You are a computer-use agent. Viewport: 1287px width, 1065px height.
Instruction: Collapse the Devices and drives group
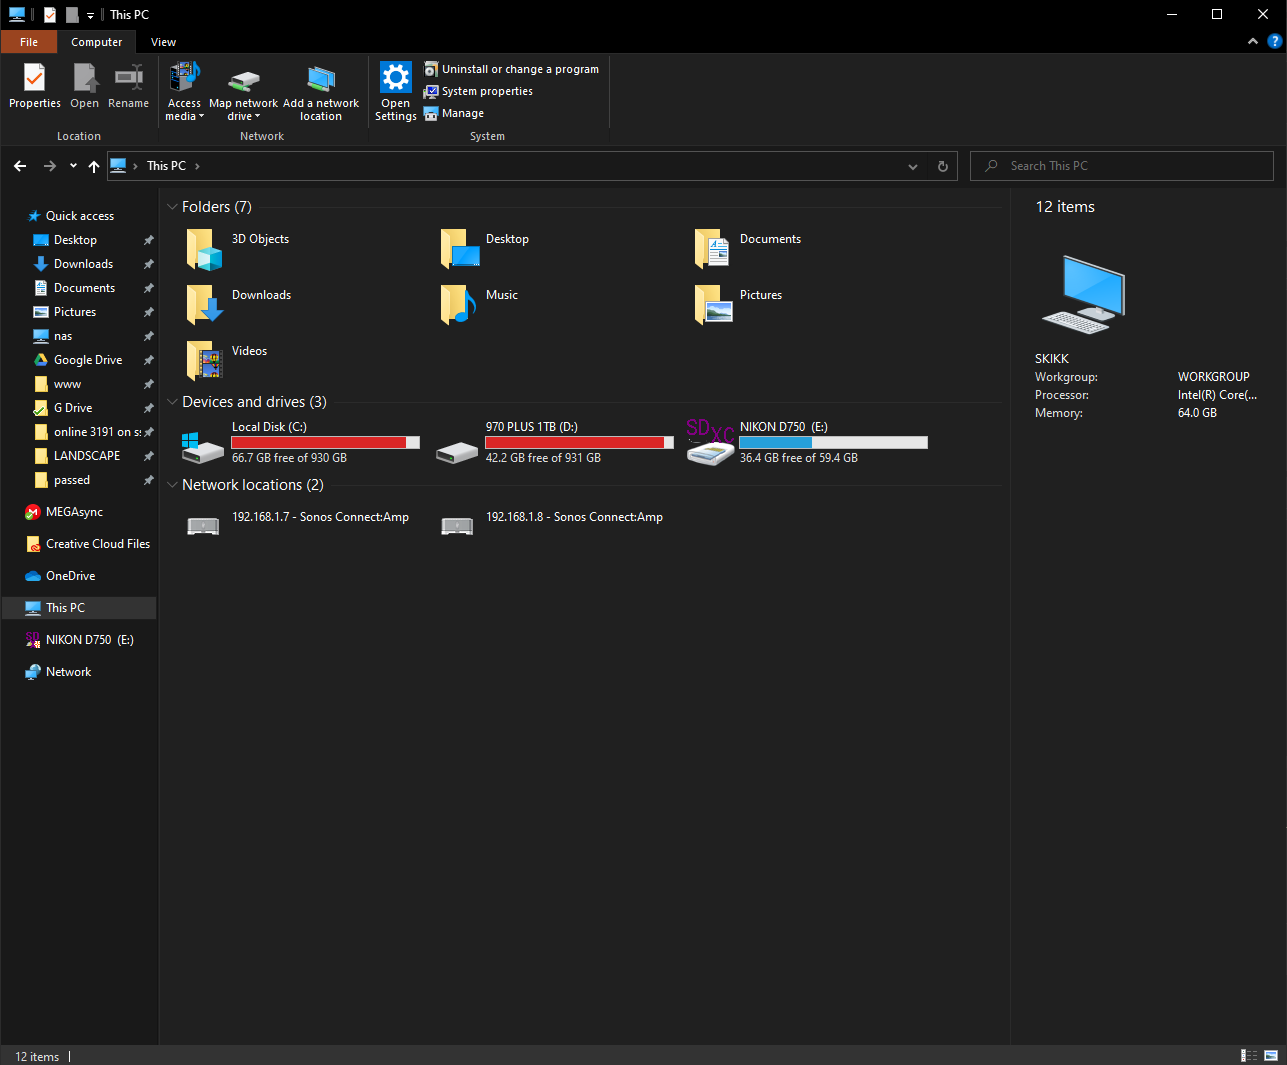172,402
